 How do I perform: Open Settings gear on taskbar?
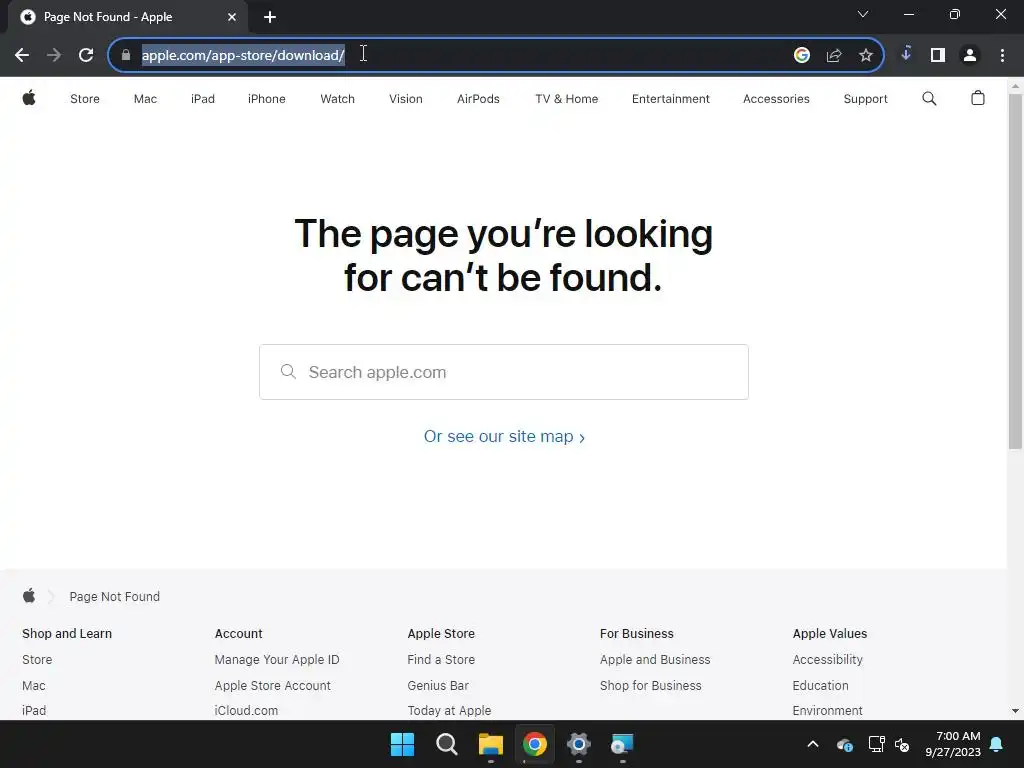[579, 744]
